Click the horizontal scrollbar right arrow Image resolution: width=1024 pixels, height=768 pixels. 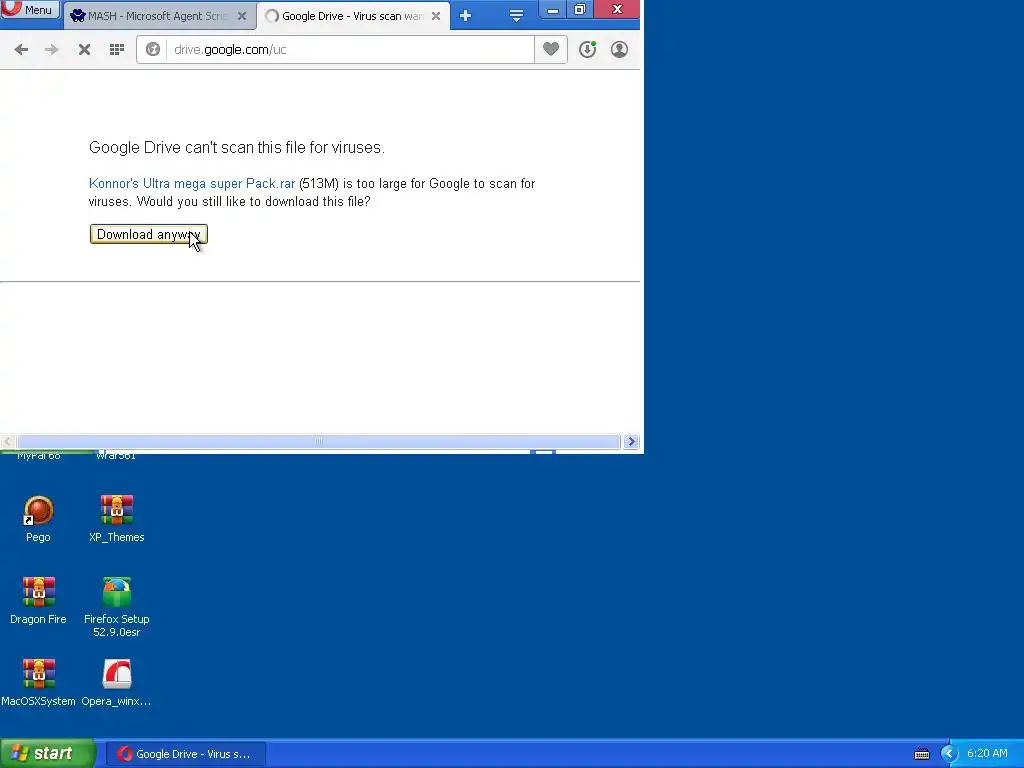631,441
